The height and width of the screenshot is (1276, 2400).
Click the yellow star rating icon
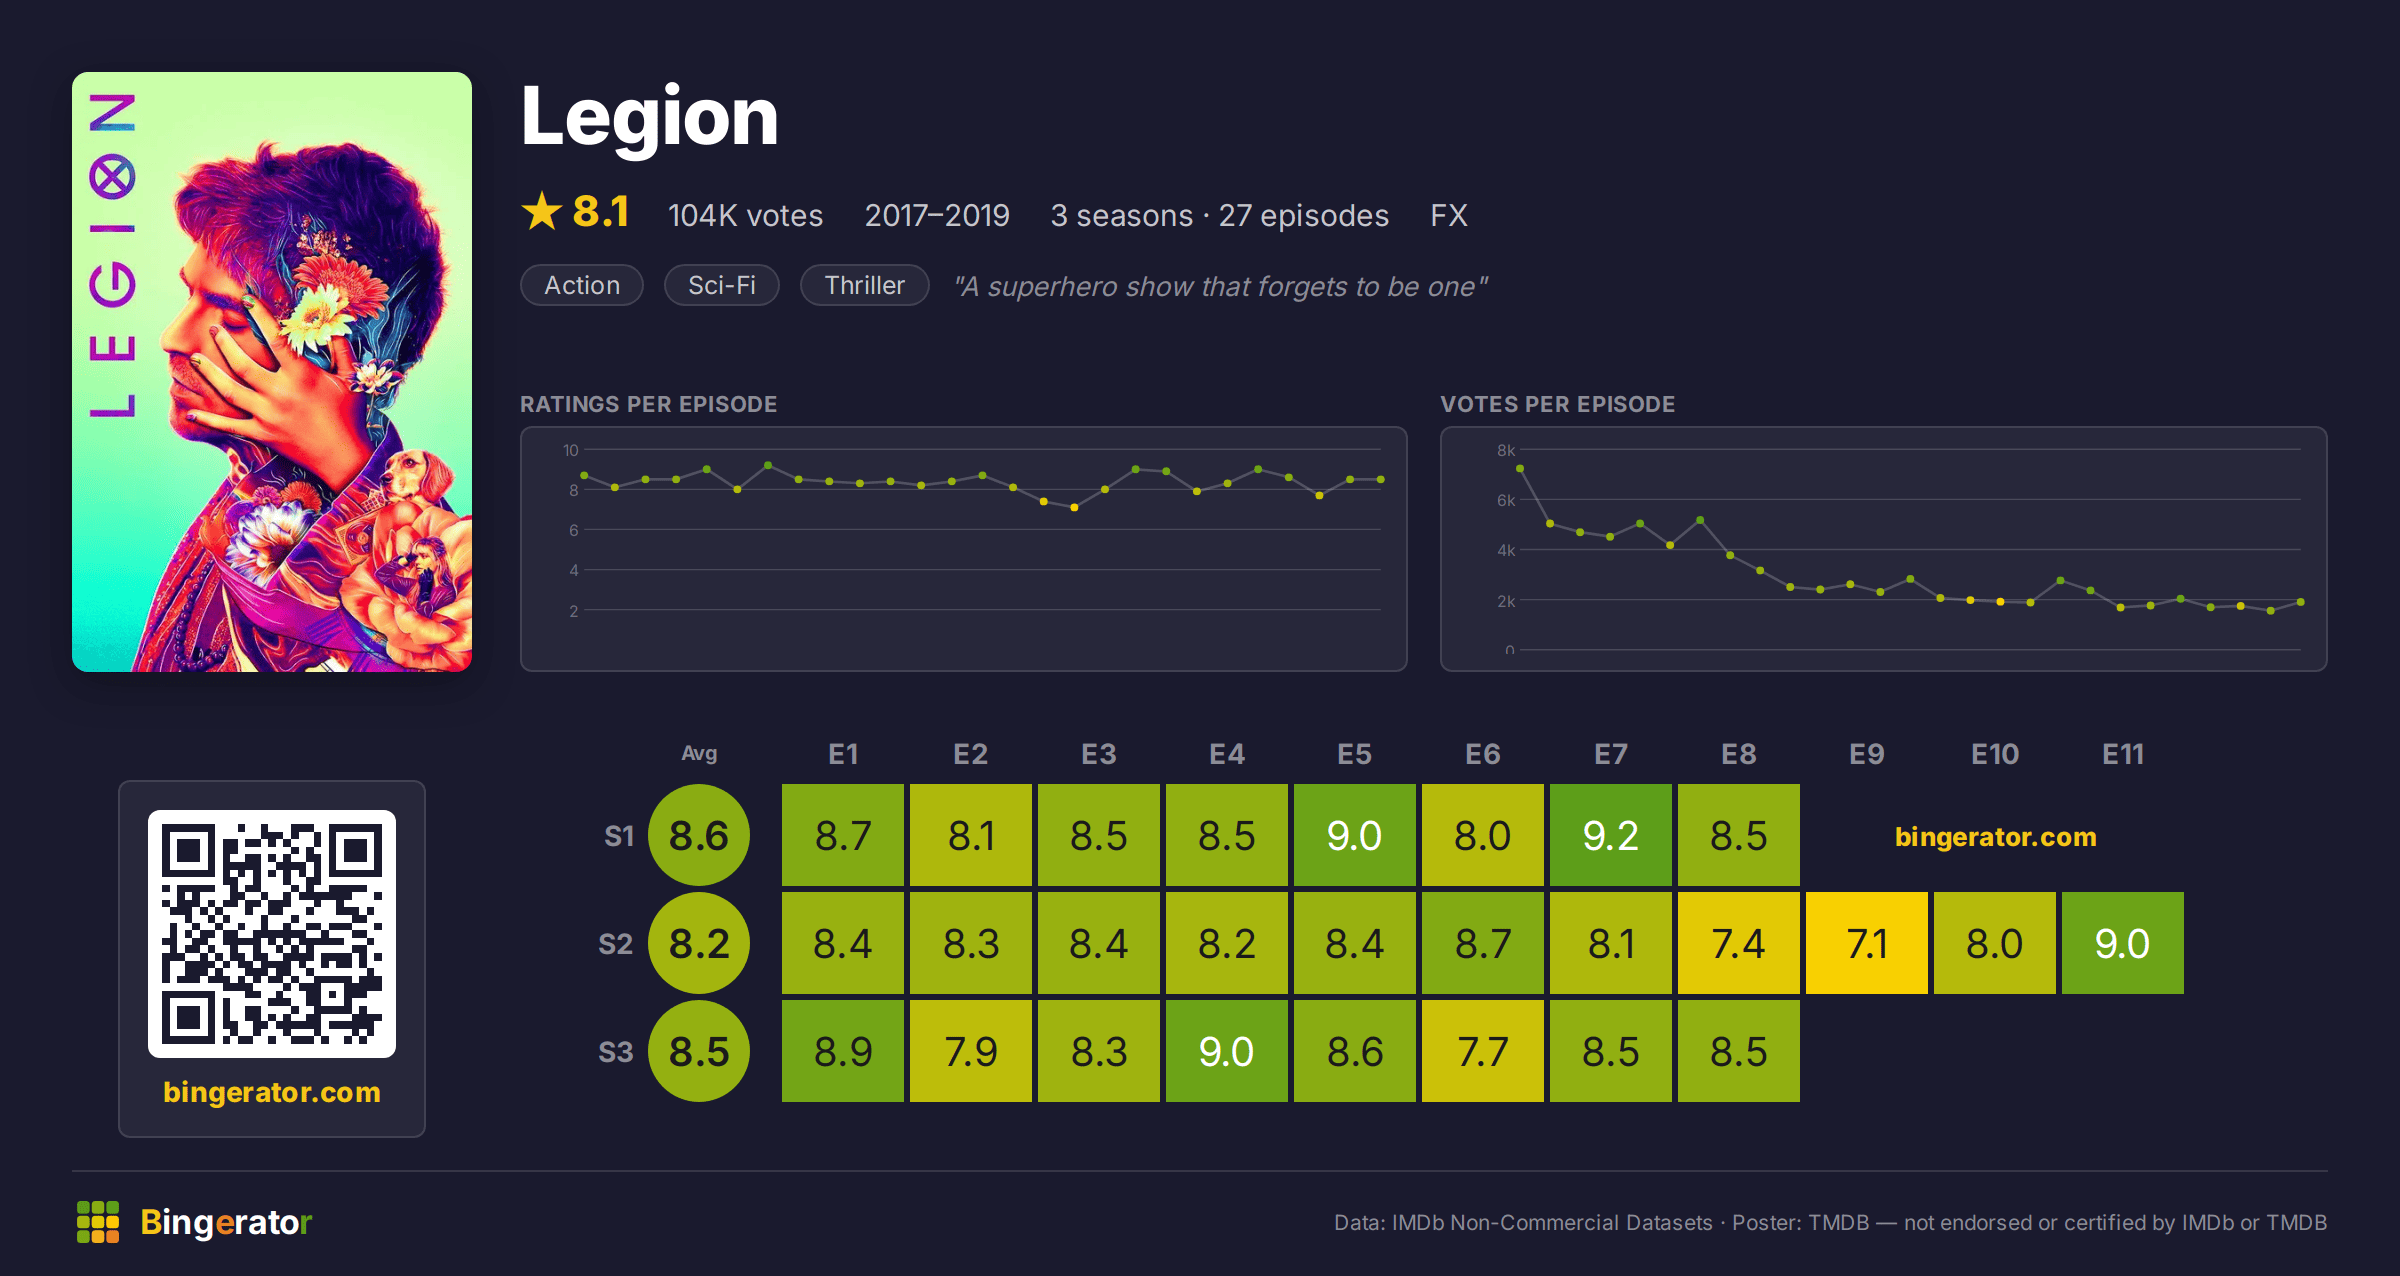point(542,211)
